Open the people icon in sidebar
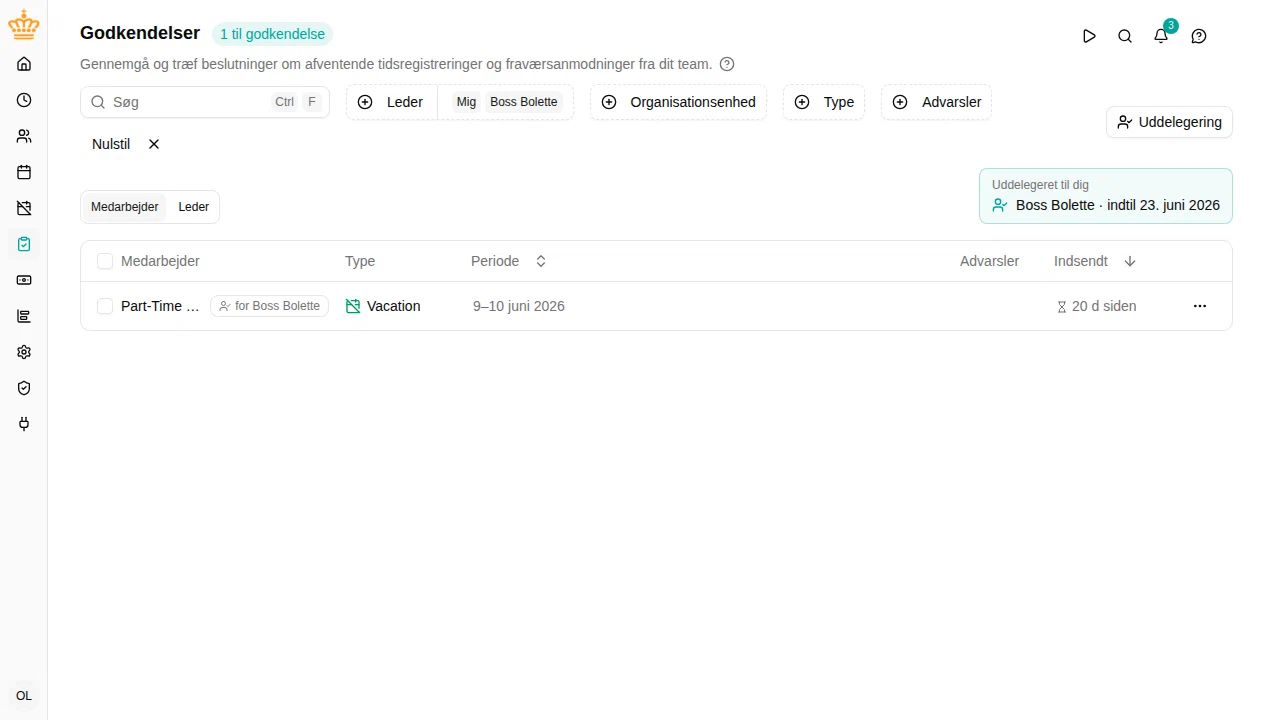Viewport: 1280px width, 720px height. [x=24, y=136]
